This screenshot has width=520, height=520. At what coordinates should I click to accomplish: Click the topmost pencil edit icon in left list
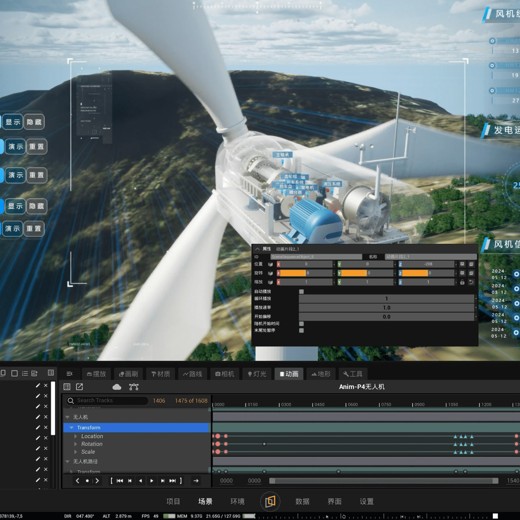(38, 385)
